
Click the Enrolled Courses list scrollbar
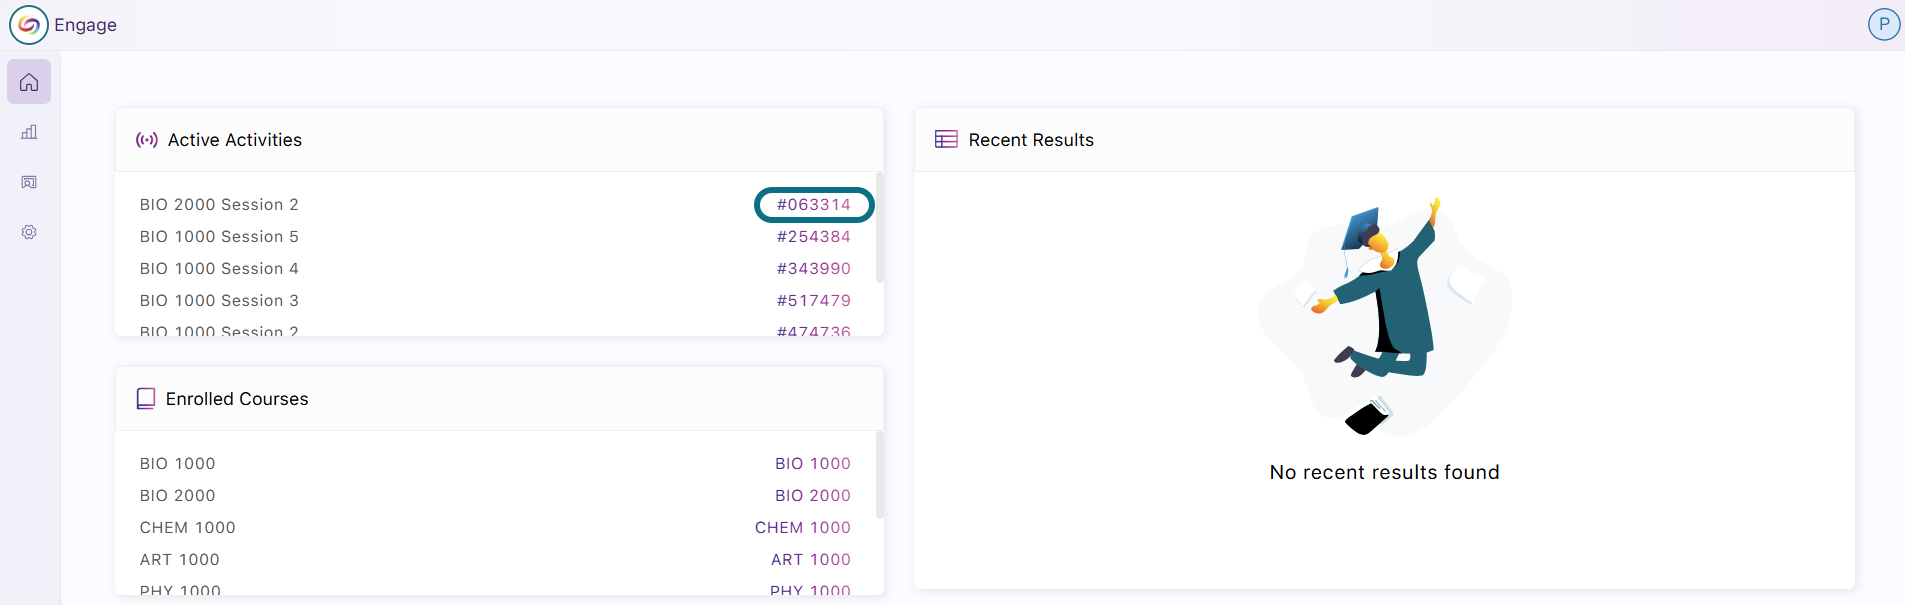tap(880, 475)
